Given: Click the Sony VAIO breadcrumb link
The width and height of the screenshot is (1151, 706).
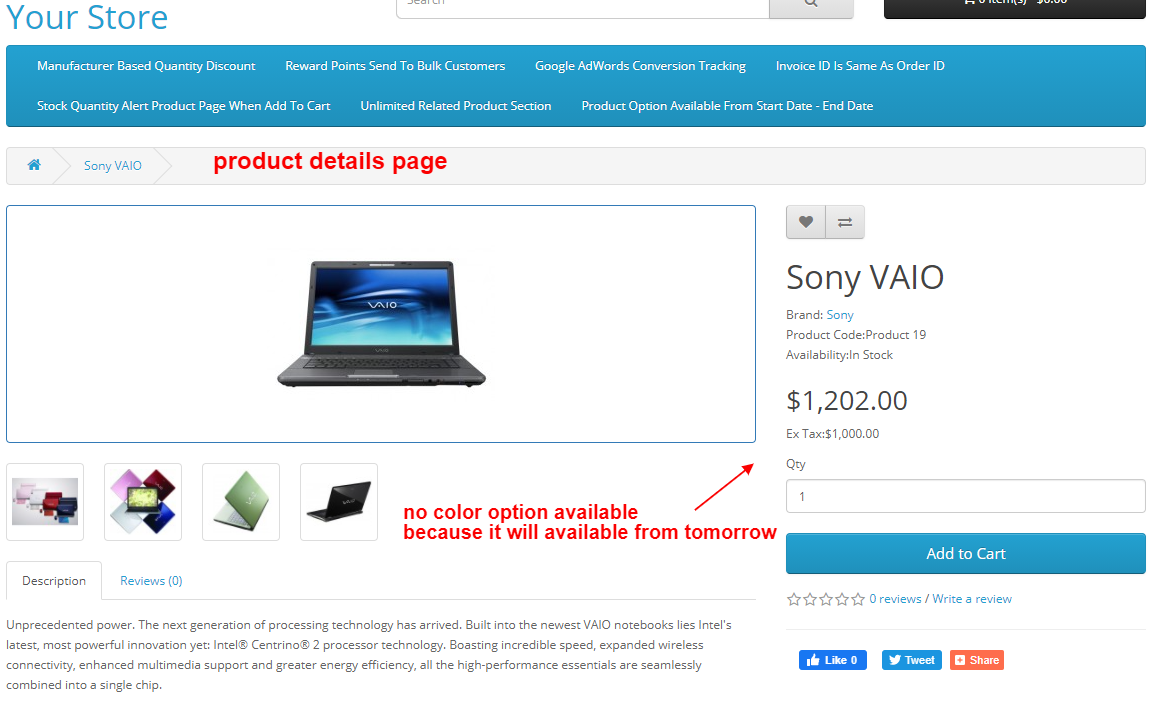Looking at the screenshot, I should point(112,165).
